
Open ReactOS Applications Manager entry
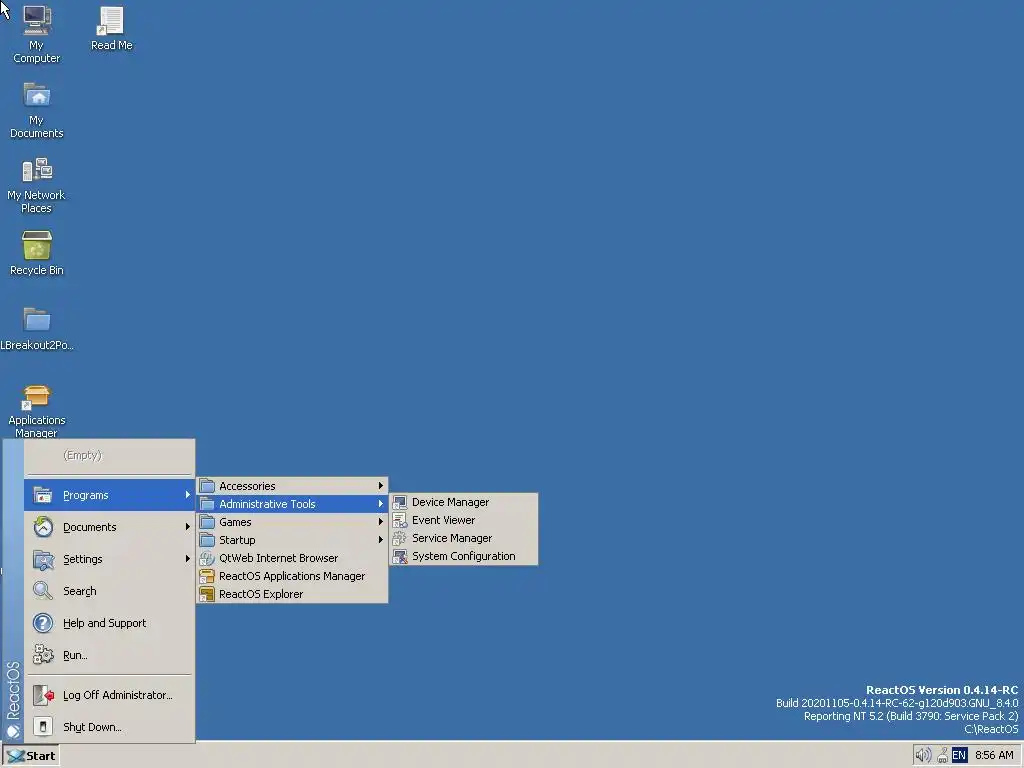click(292, 576)
